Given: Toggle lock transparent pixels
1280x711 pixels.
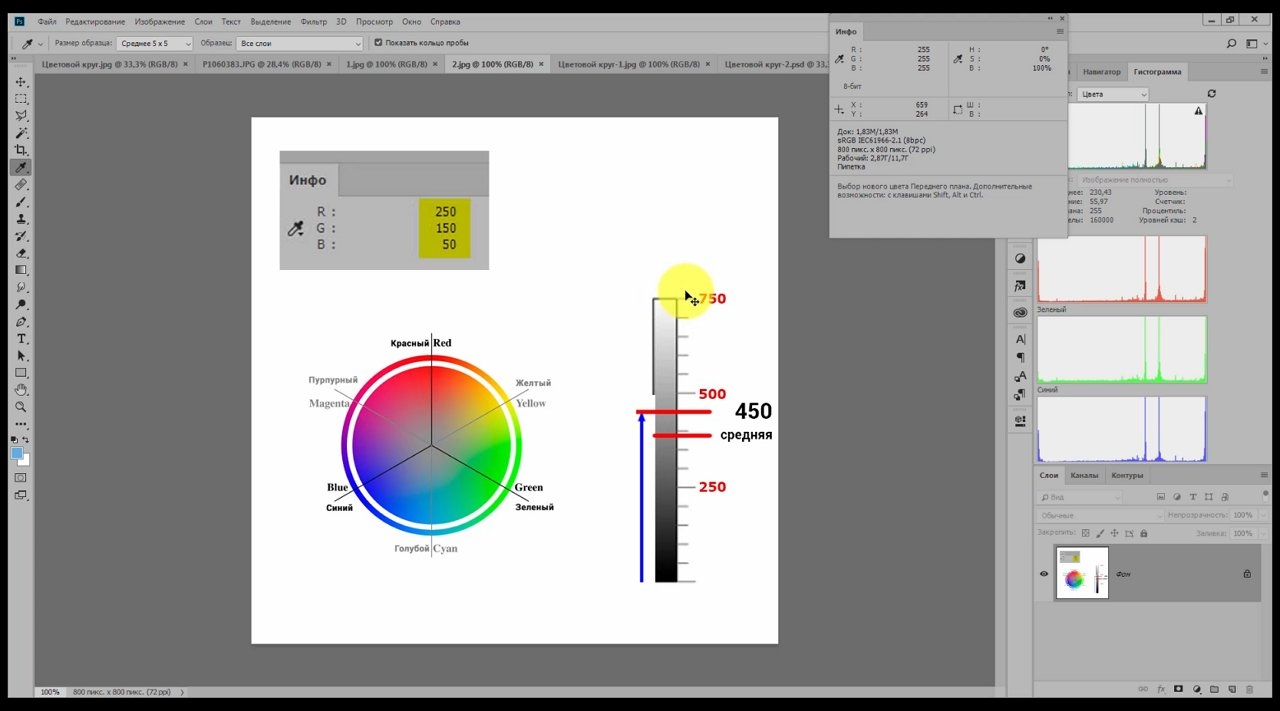Looking at the screenshot, I should (1087, 533).
